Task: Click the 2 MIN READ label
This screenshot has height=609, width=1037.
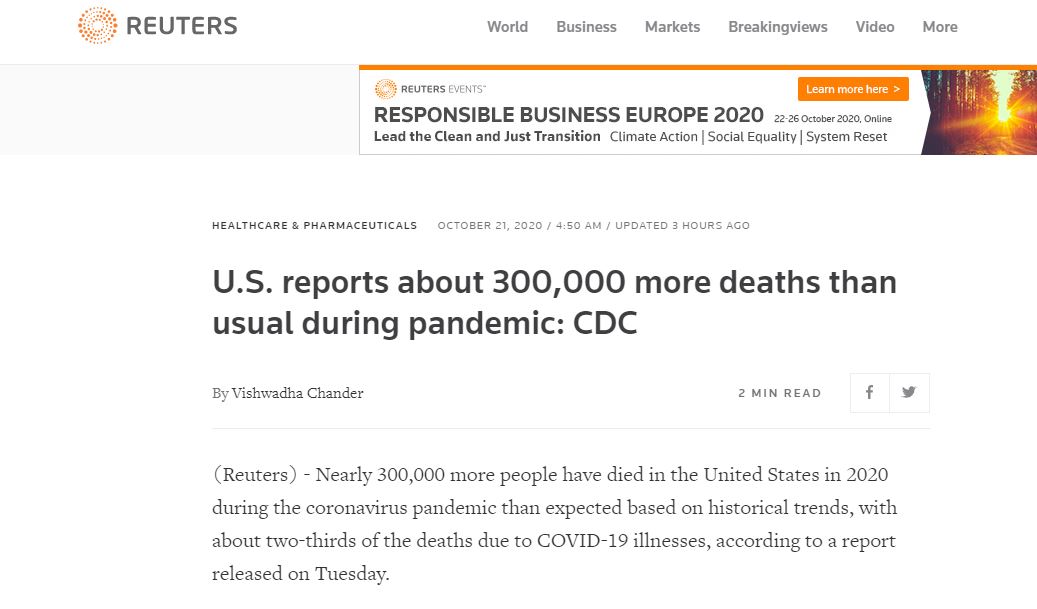Action: click(779, 394)
